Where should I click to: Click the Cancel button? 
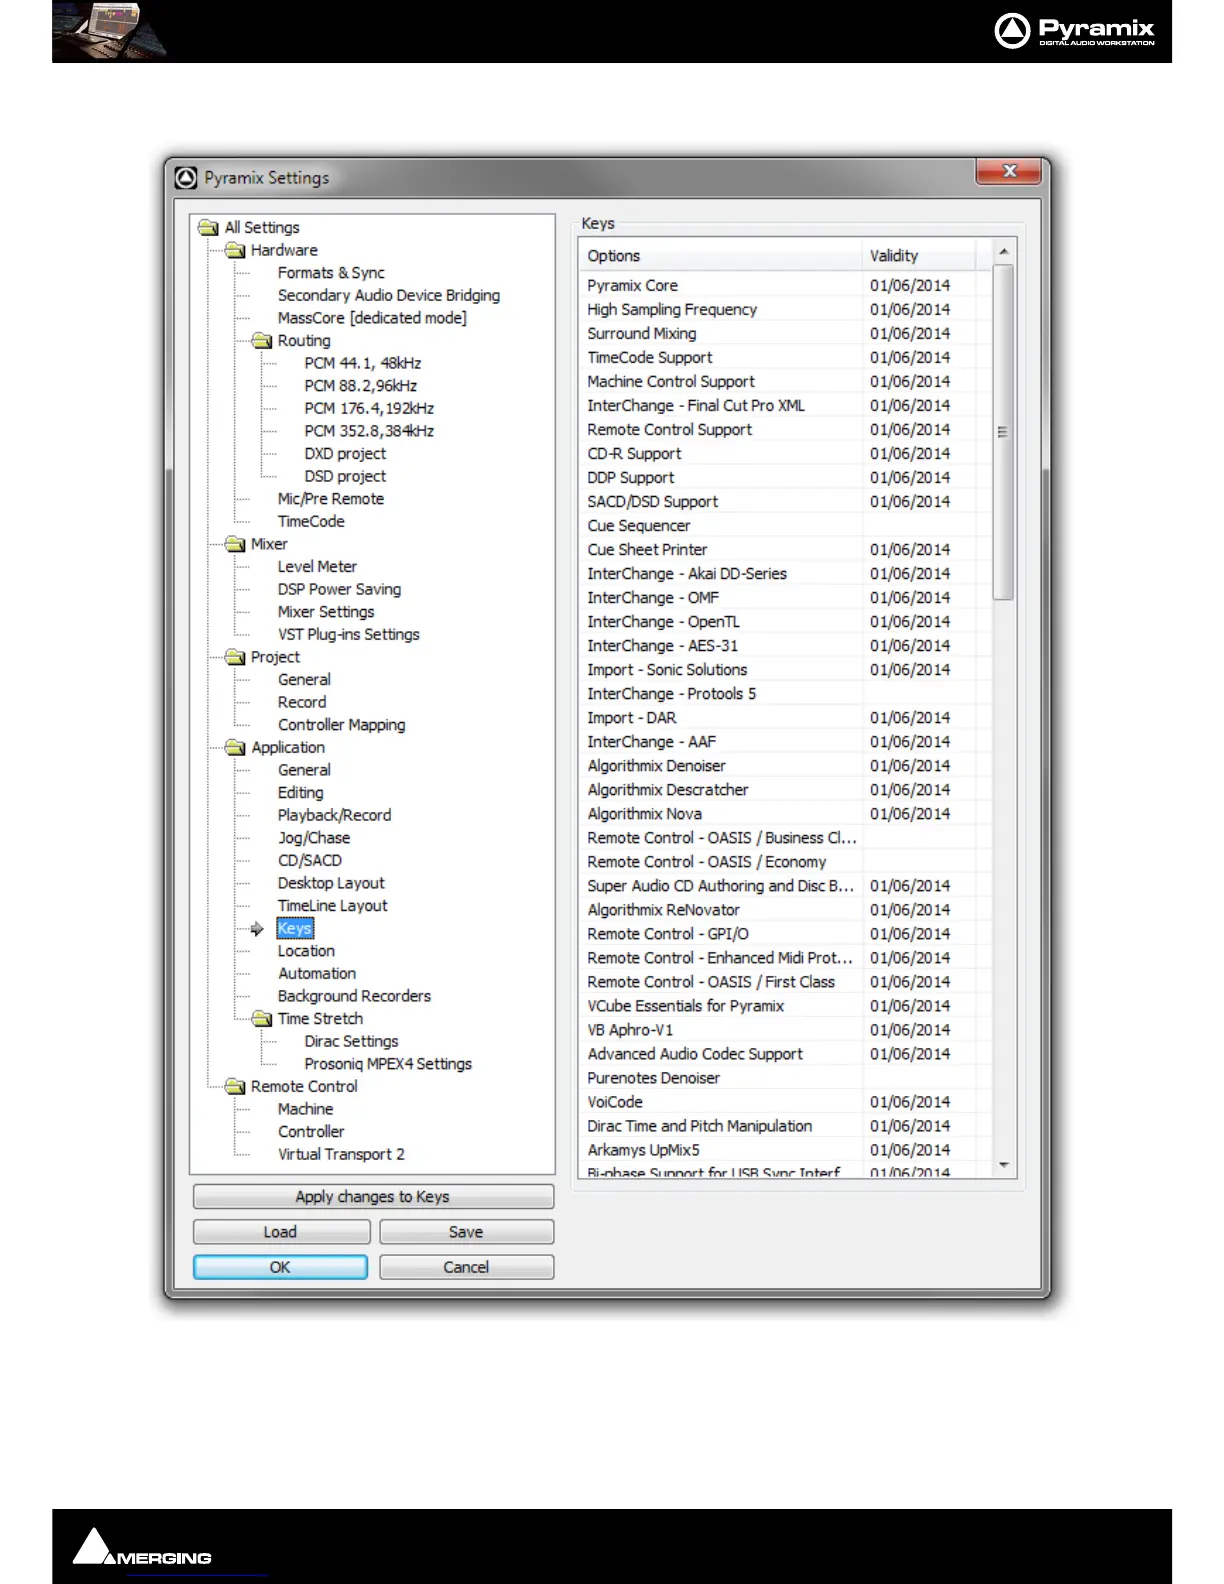coord(466,1267)
